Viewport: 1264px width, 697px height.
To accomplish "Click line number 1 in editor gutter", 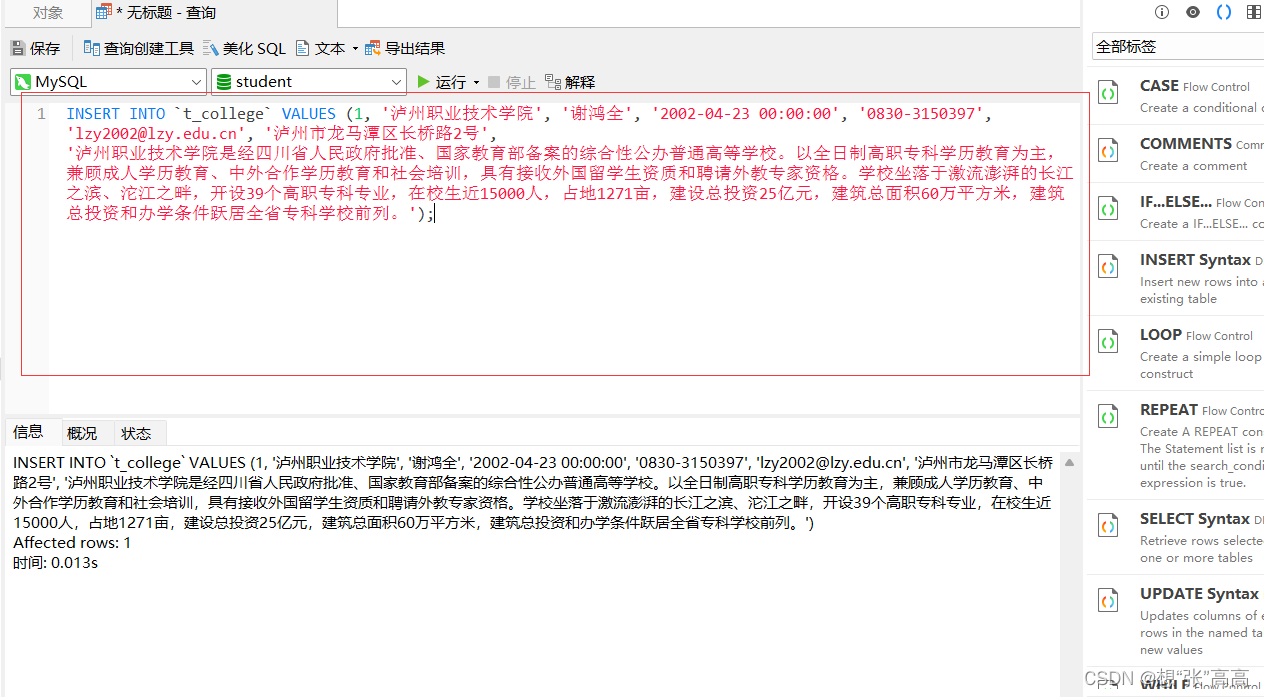I will (x=41, y=114).
